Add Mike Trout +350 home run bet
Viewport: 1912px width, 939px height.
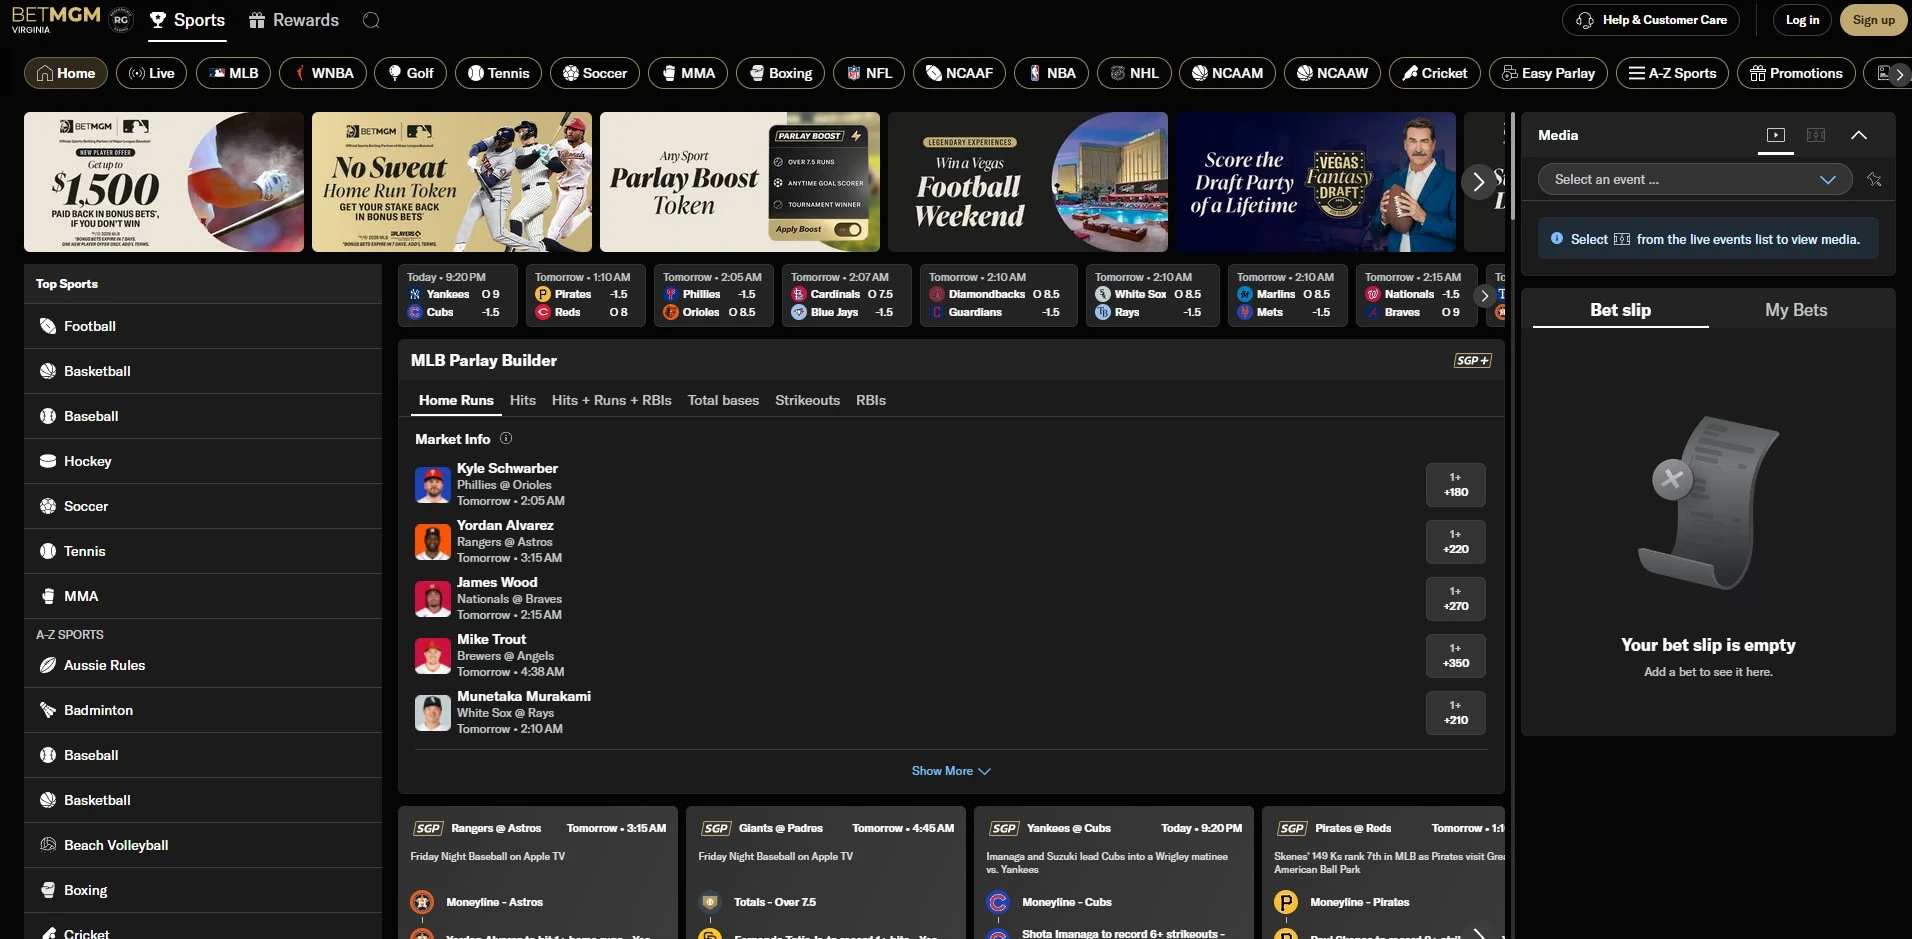click(x=1456, y=656)
